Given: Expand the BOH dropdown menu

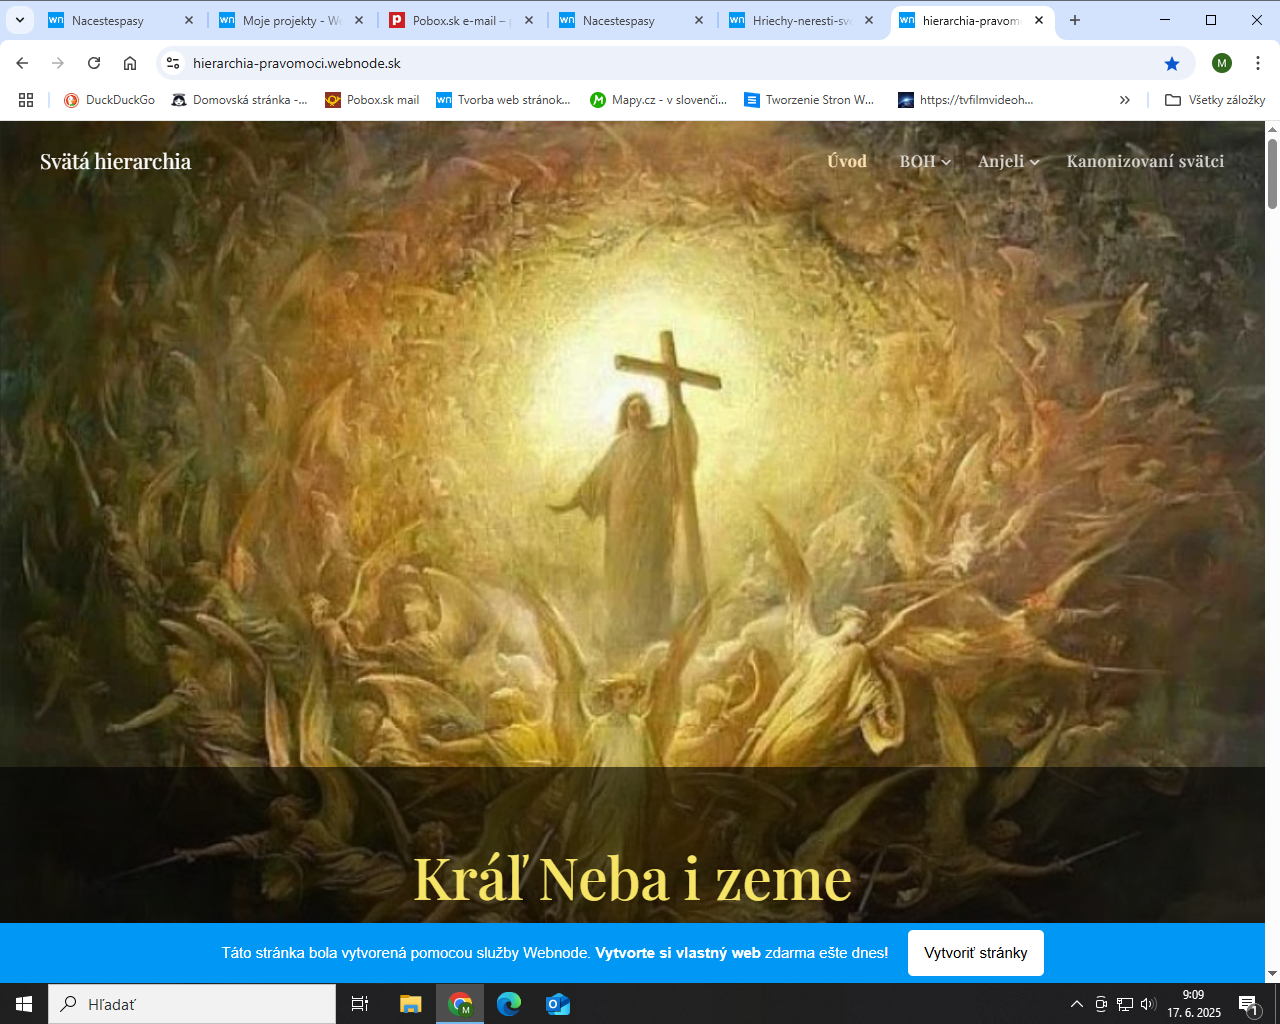Looking at the screenshot, I should (x=925, y=161).
